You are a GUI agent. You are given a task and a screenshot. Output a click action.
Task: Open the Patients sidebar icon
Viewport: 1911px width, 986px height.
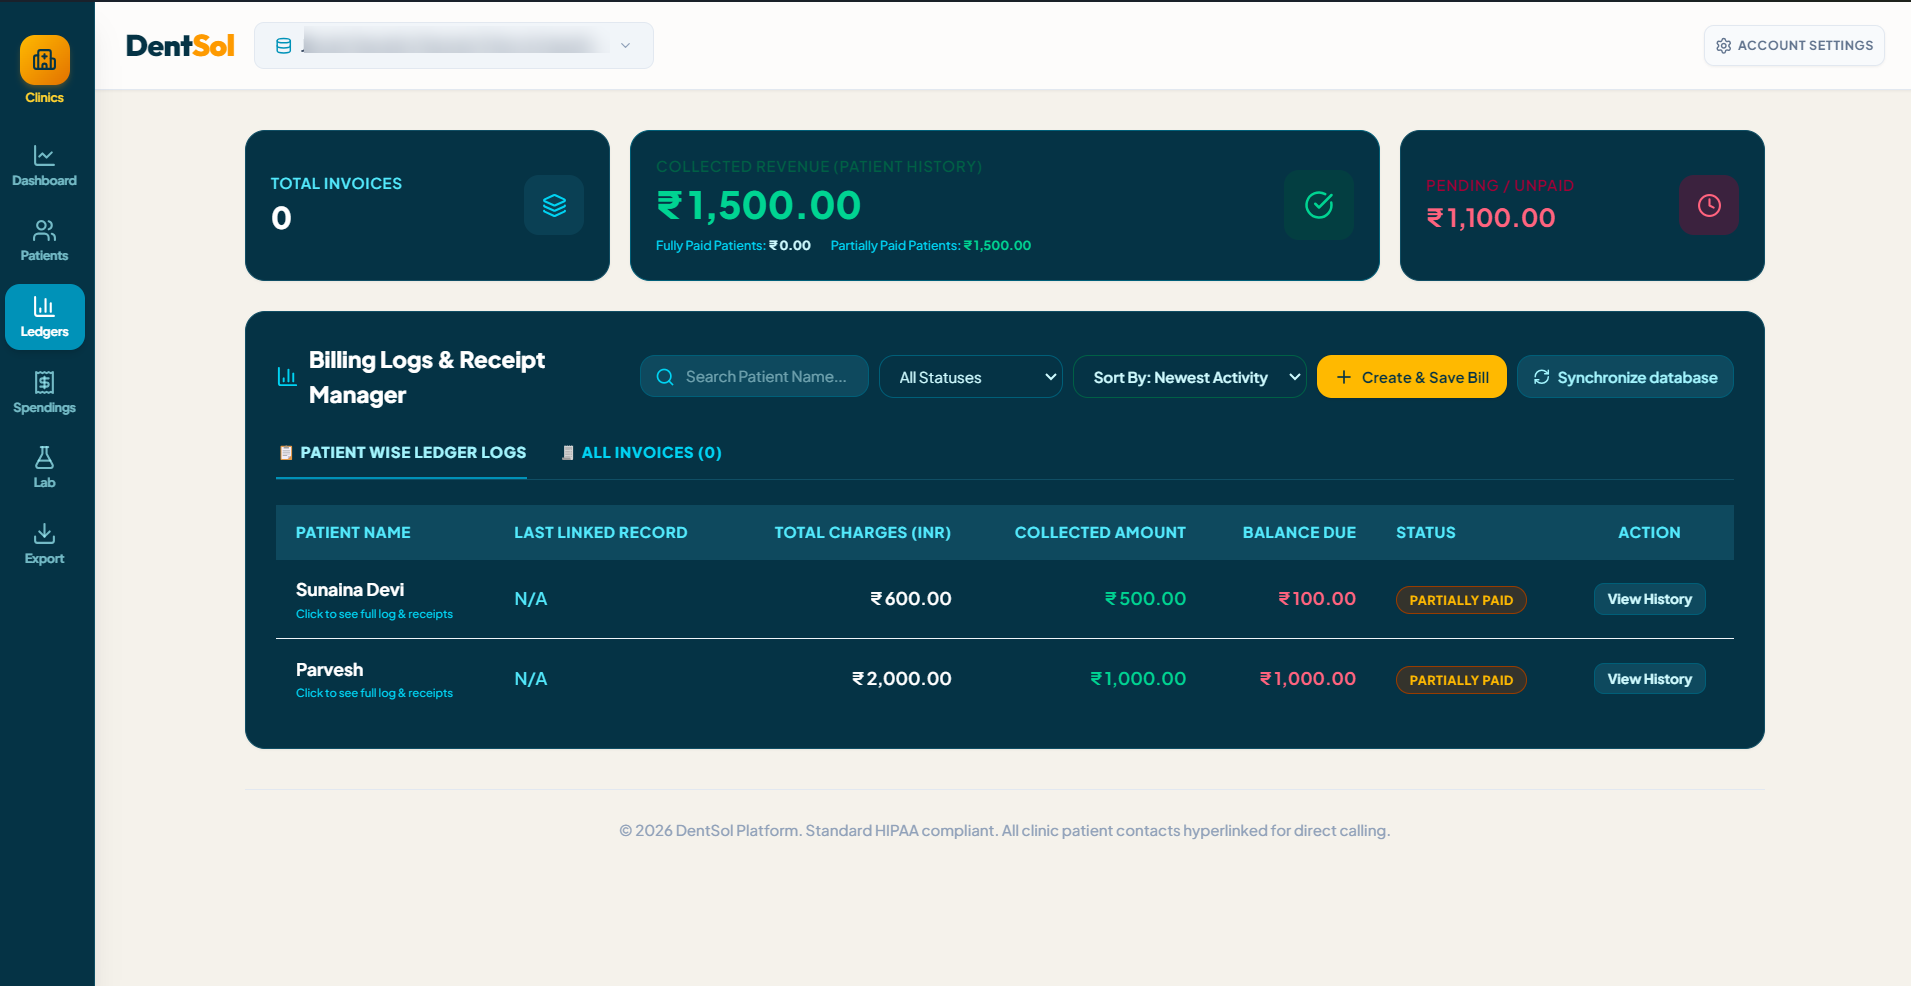point(44,241)
